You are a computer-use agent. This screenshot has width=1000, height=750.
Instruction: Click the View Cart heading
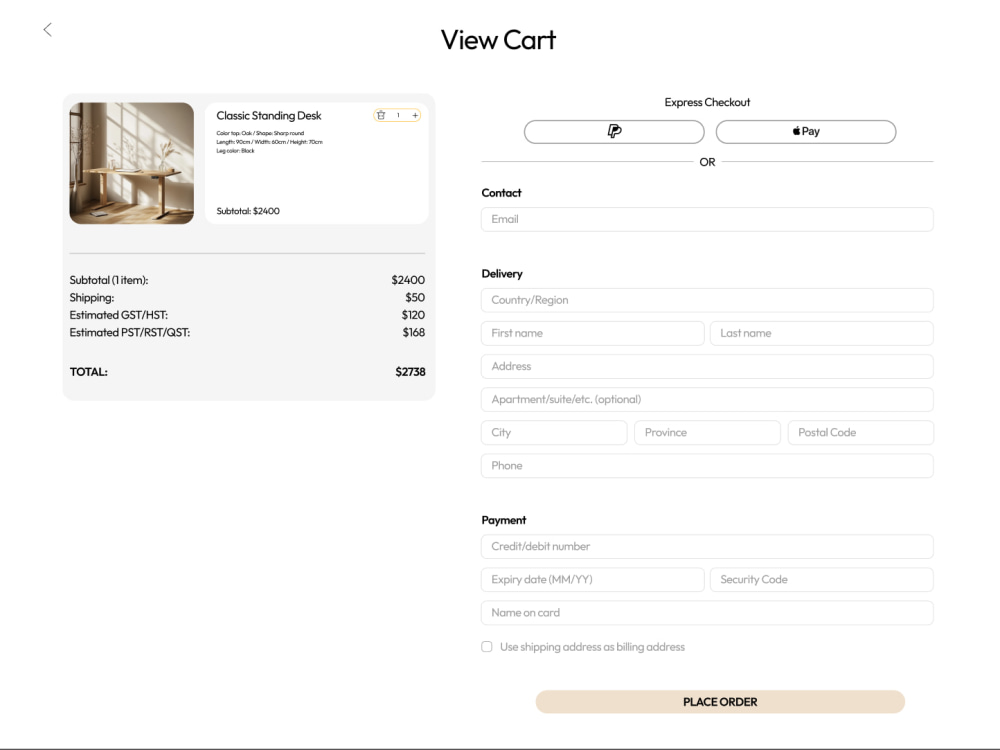point(498,40)
